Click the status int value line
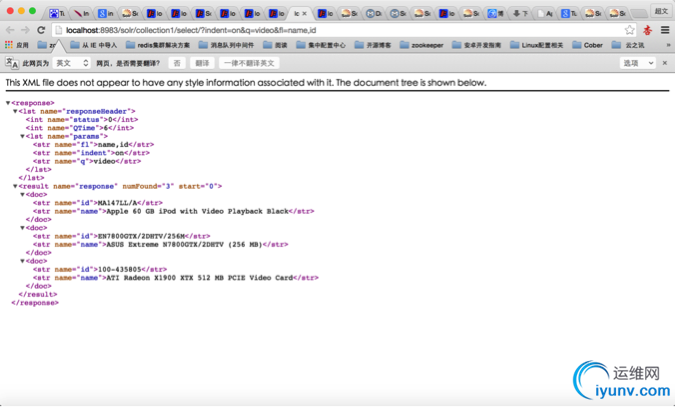 (x=82, y=120)
